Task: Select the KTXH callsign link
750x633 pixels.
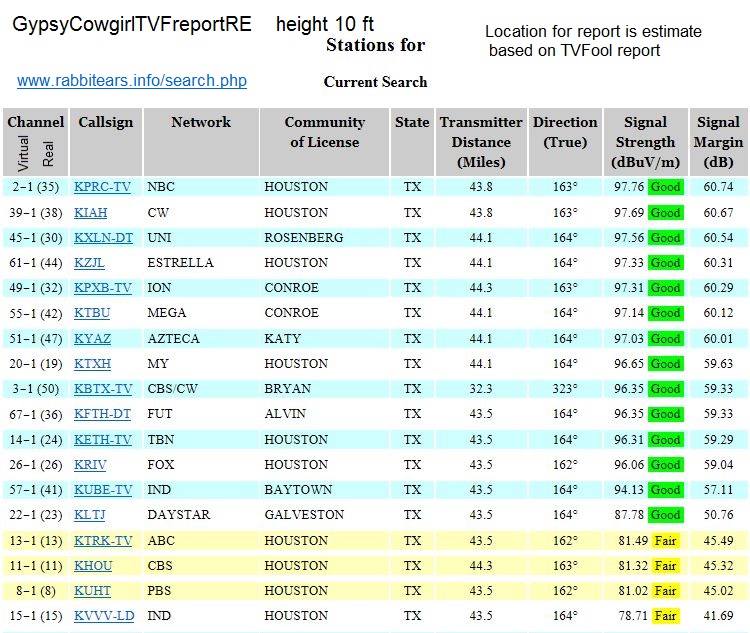Action: (92, 364)
